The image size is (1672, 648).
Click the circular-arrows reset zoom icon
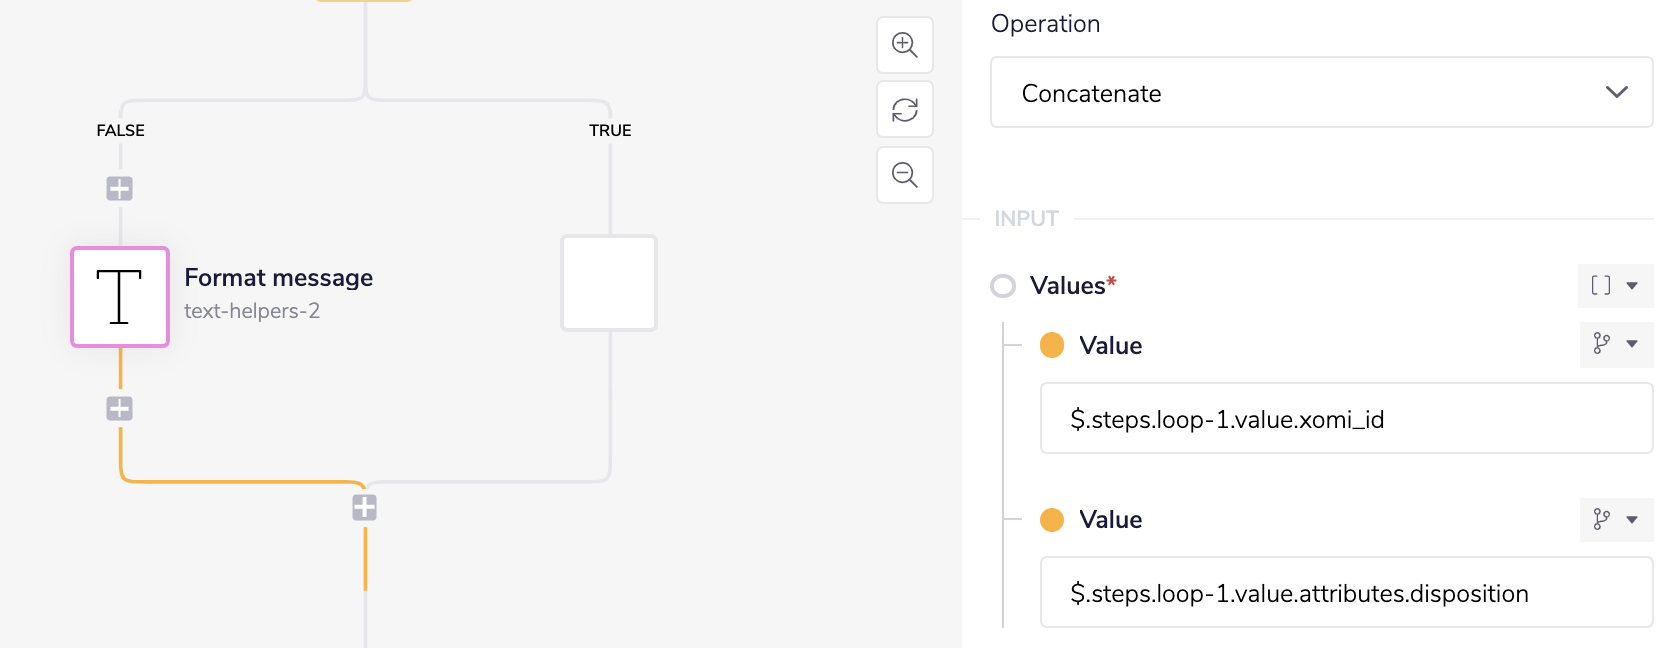click(905, 110)
